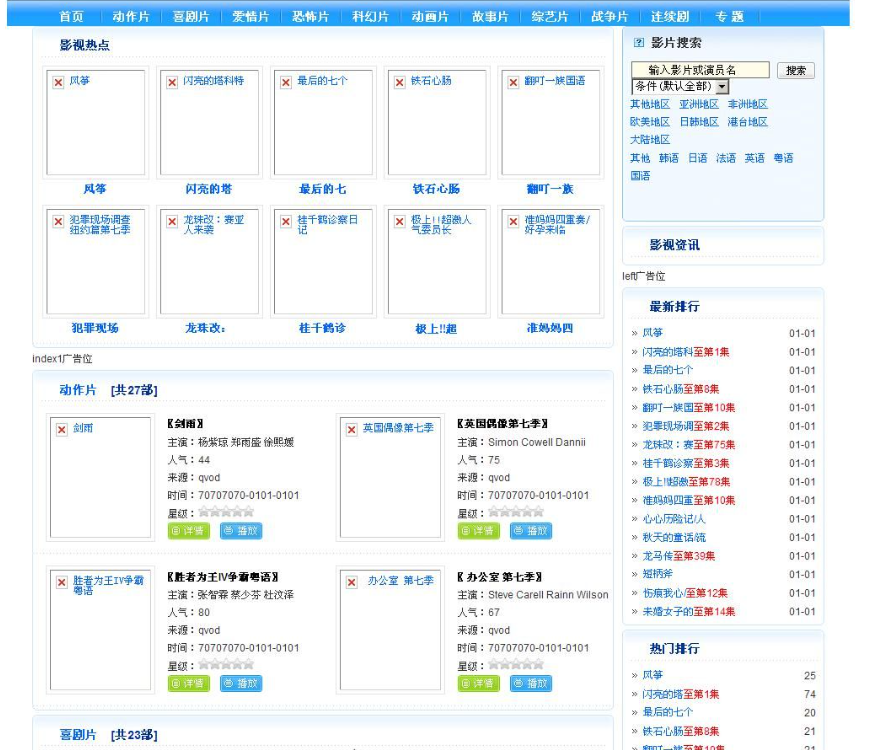
Task: Open 详情 details for 办公室 第七季
Action: pyautogui.click(x=479, y=684)
